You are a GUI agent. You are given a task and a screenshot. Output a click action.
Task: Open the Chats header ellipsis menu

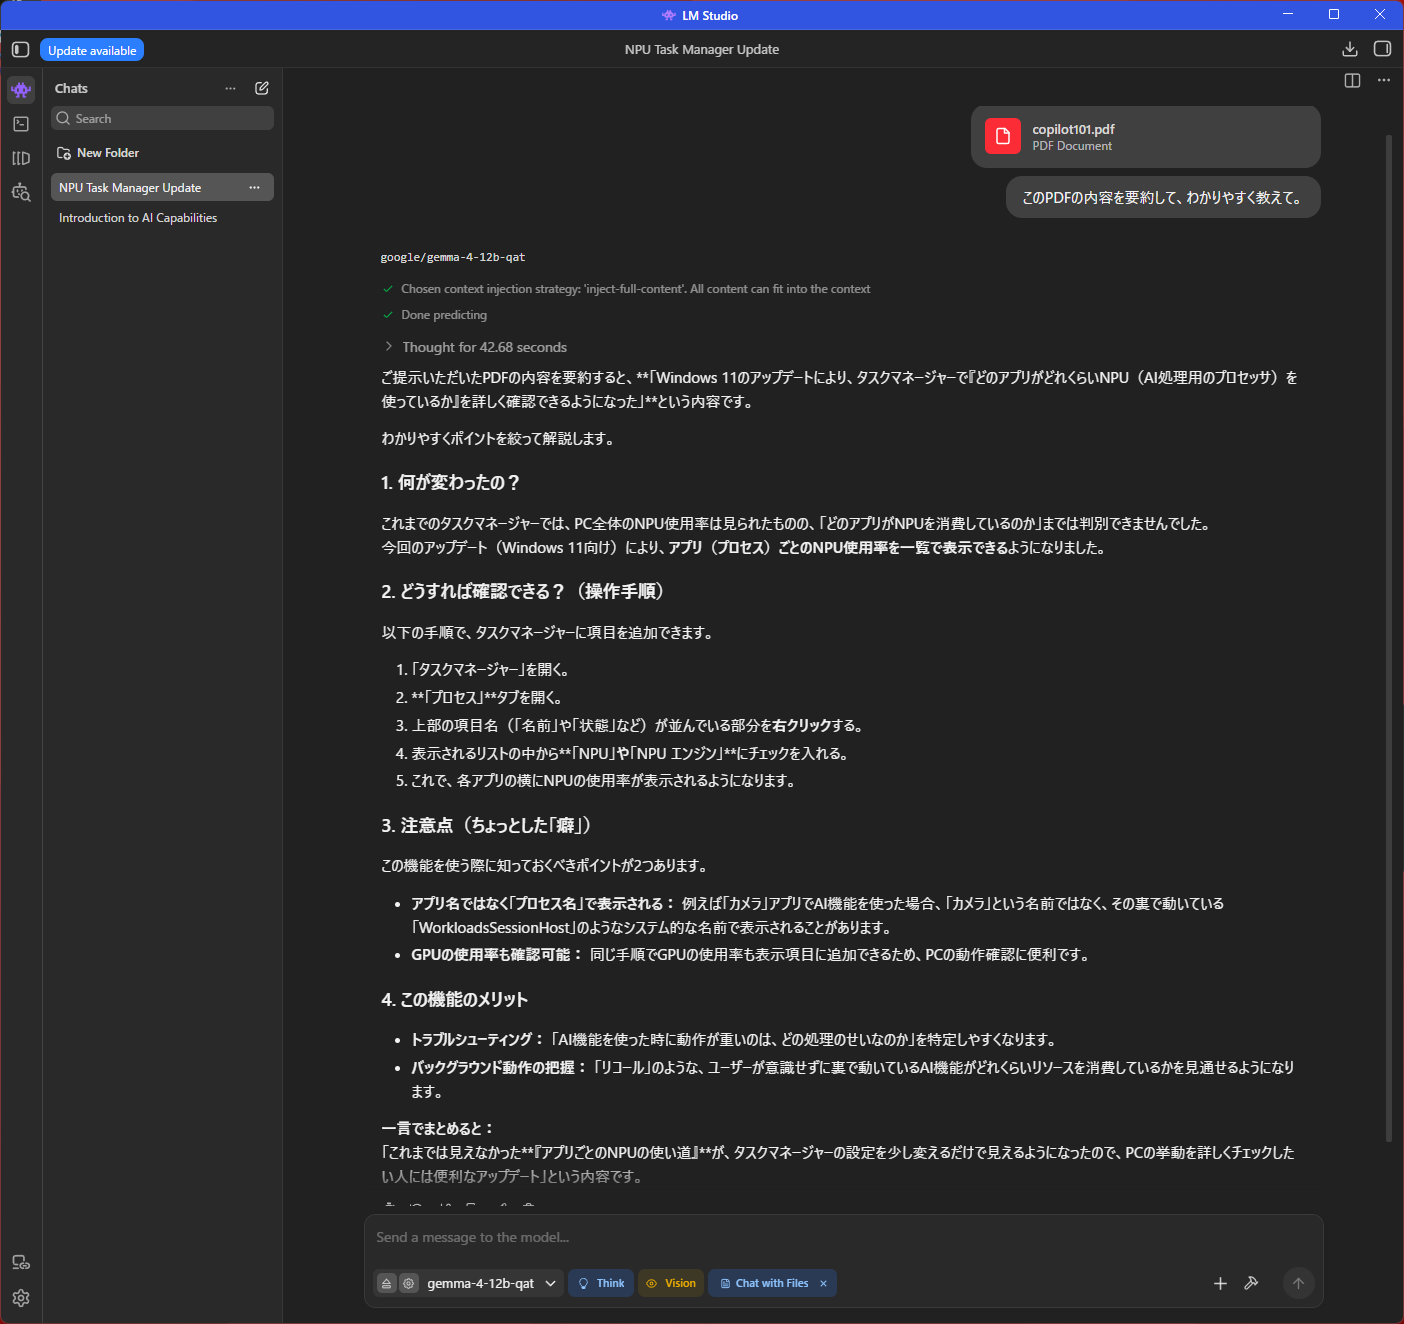click(x=231, y=88)
